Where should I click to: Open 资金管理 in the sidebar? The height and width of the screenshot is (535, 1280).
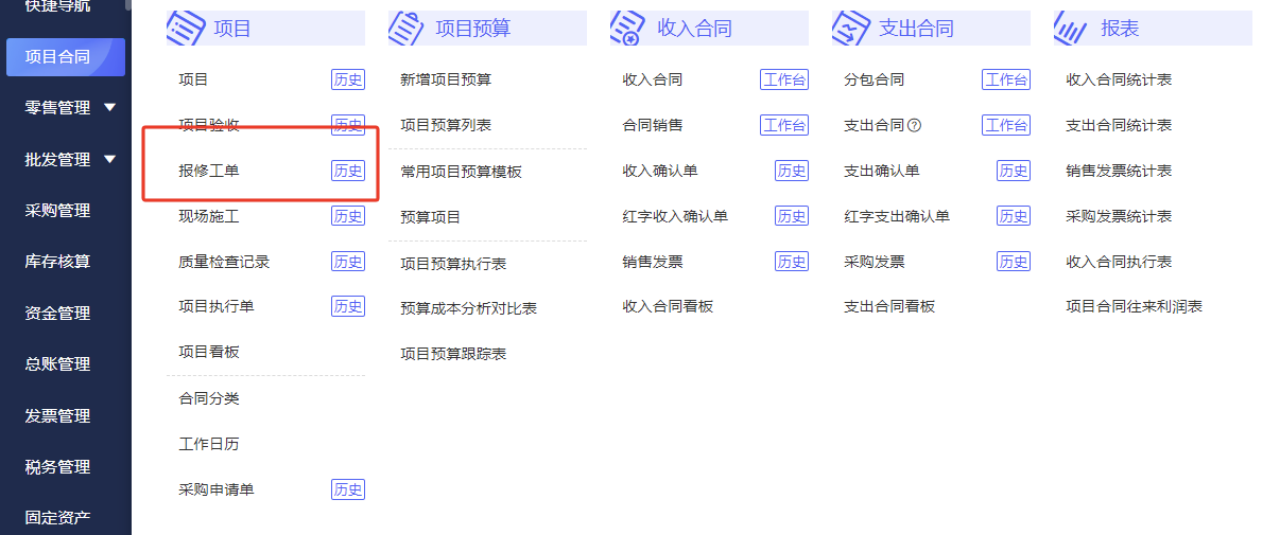pyautogui.click(x=58, y=313)
